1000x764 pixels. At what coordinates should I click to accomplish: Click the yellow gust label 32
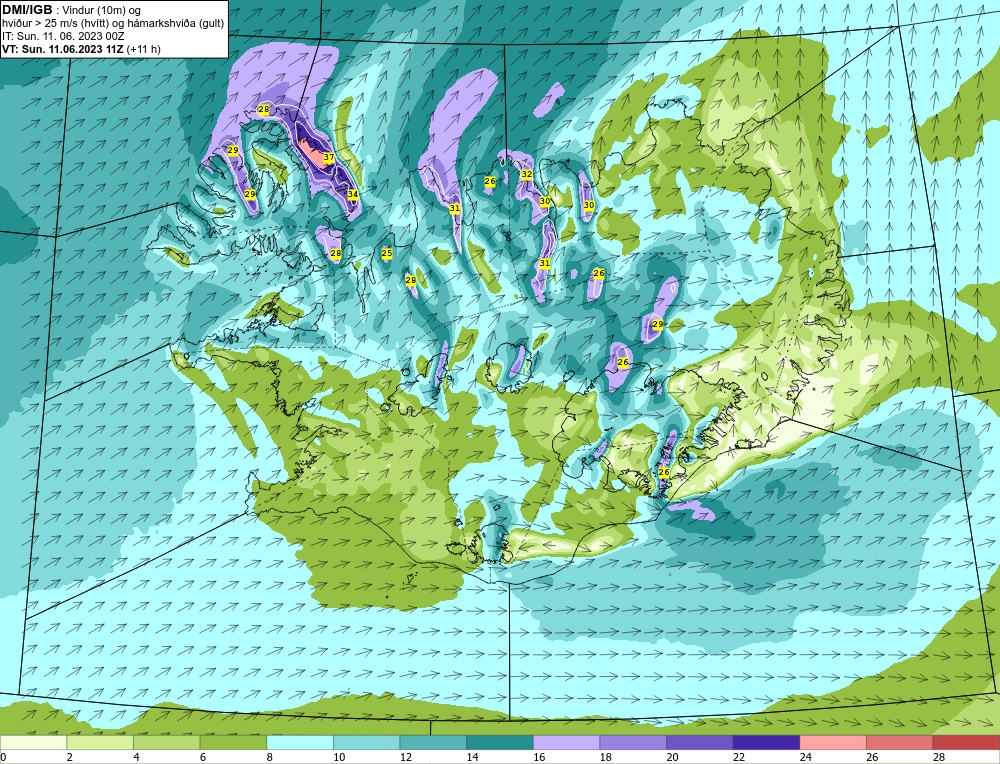(x=527, y=174)
